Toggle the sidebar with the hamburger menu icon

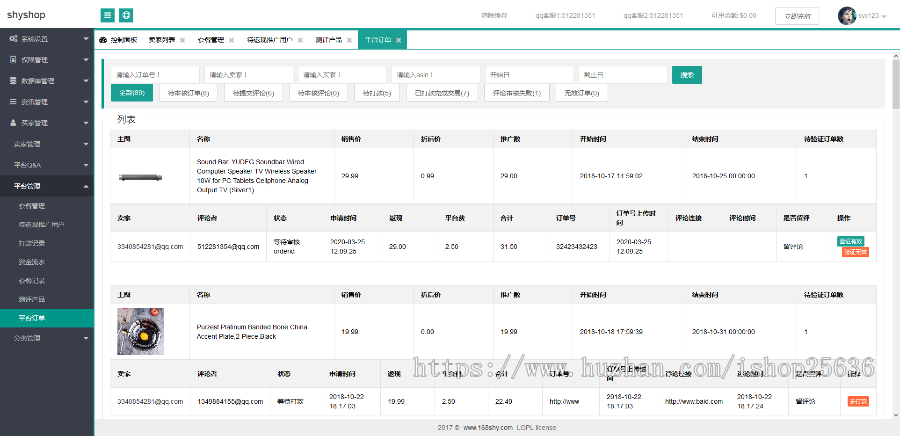(x=107, y=15)
